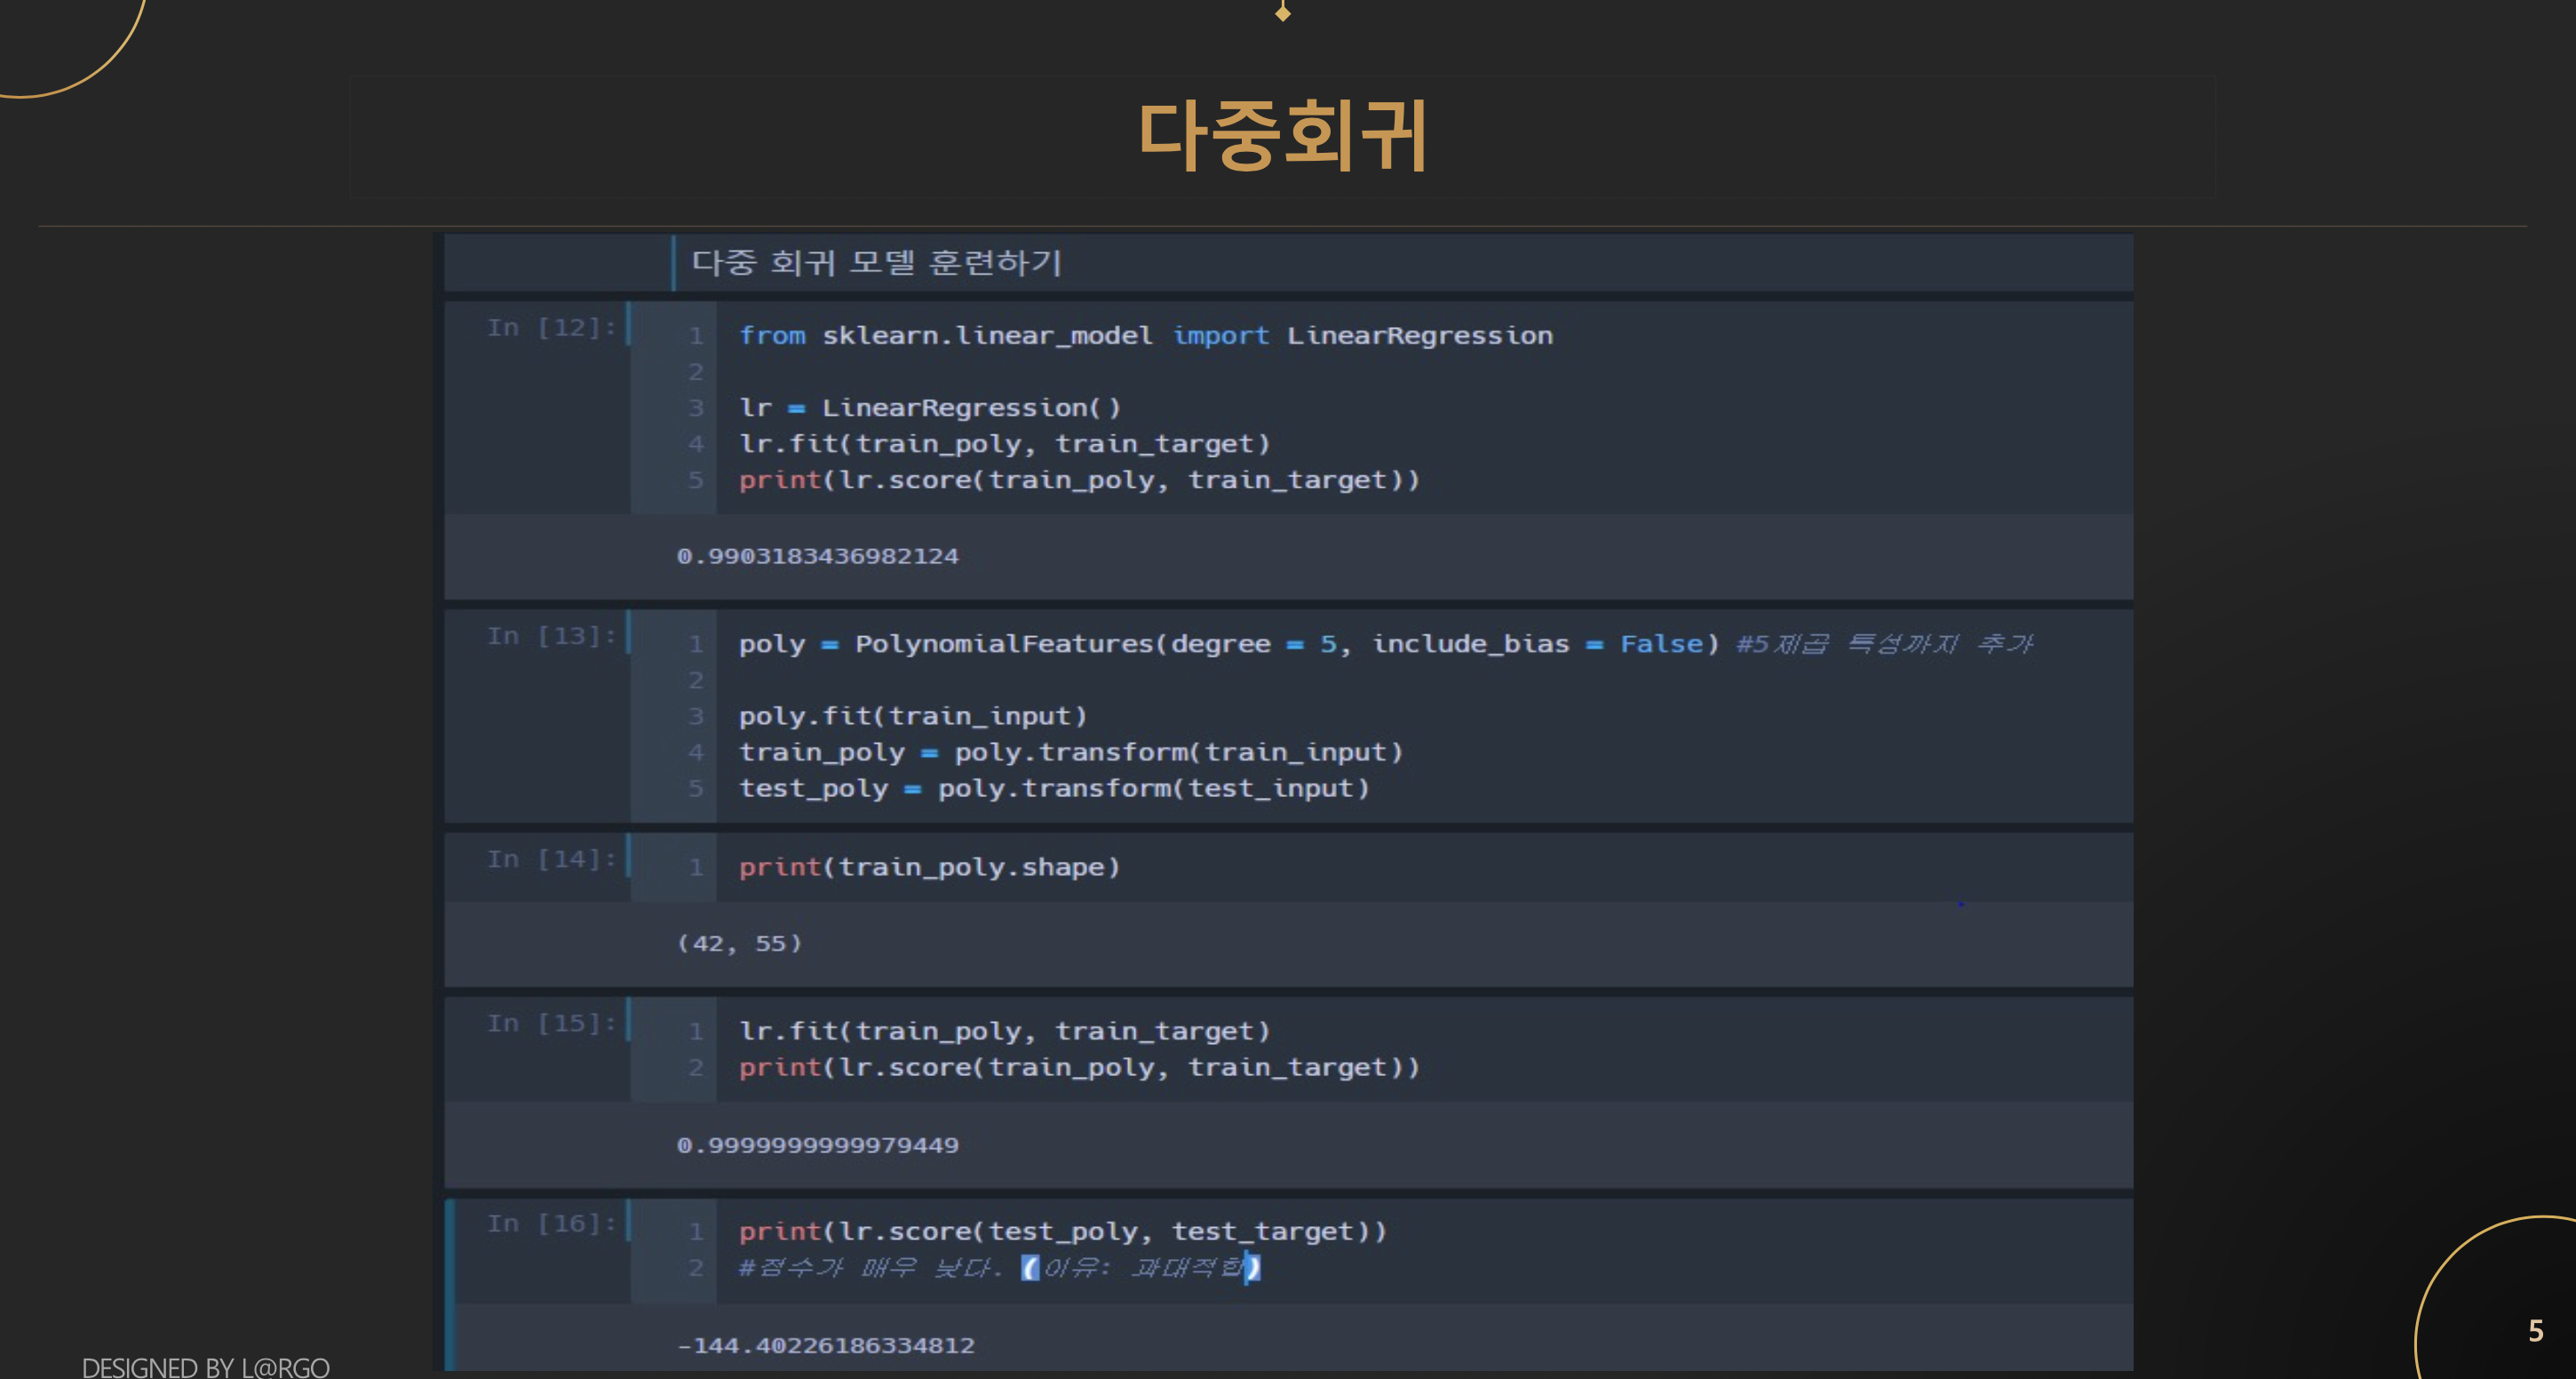Click the print(train_poly.shape) line

point(929,867)
